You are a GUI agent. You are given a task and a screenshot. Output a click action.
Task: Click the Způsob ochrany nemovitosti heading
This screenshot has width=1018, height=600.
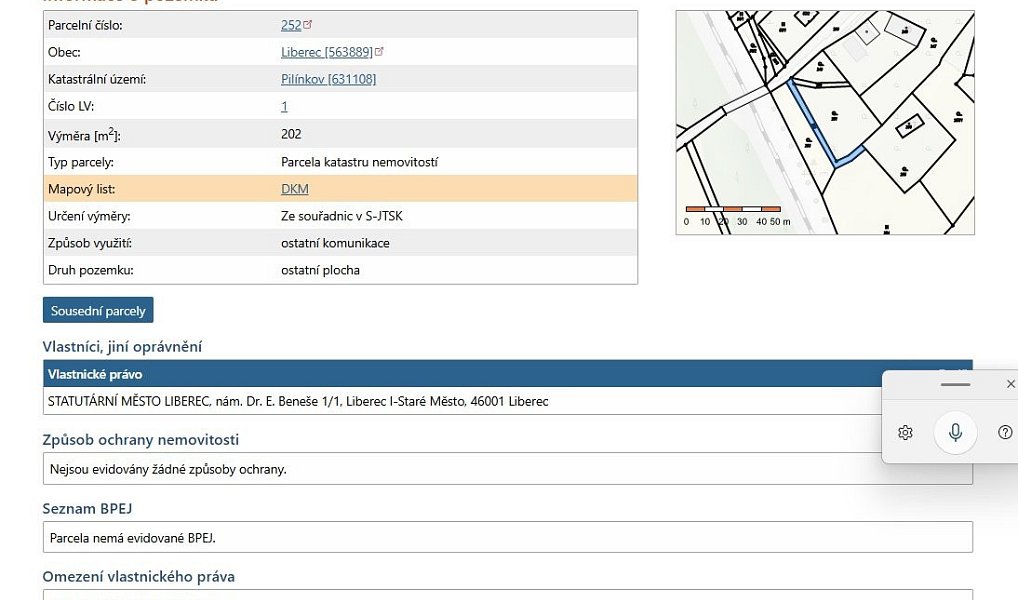pos(141,440)
